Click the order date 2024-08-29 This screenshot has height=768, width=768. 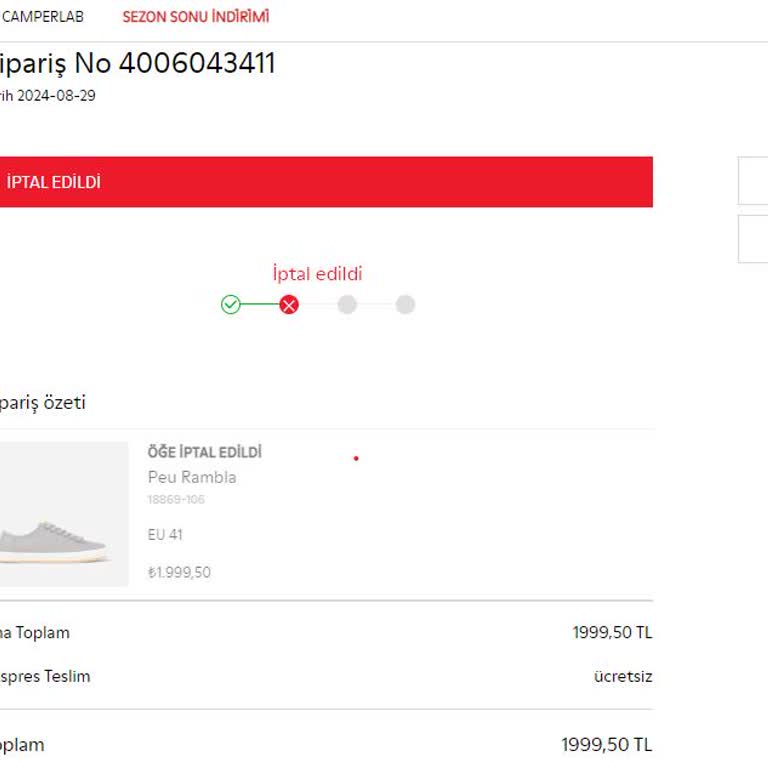pyautogui.click(x=56, y=96)
